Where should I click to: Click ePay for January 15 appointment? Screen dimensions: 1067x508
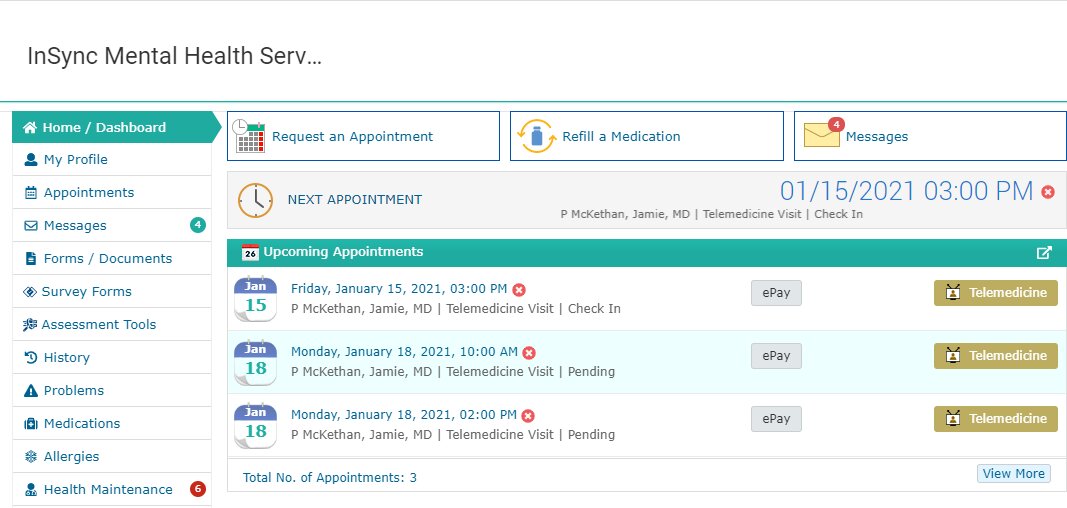(776, 293)
